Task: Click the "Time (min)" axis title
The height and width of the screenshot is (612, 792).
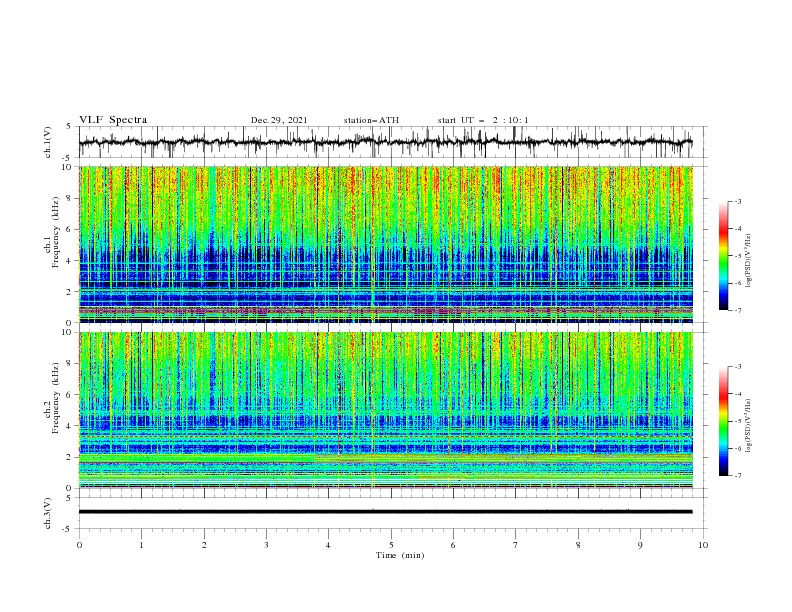Action: 400,555
